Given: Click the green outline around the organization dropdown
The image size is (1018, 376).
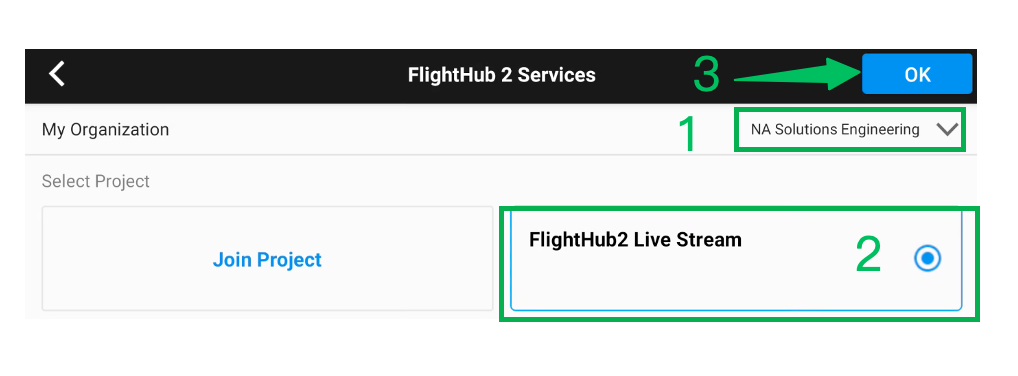Looking at the screenshot, I should point(850,110).
